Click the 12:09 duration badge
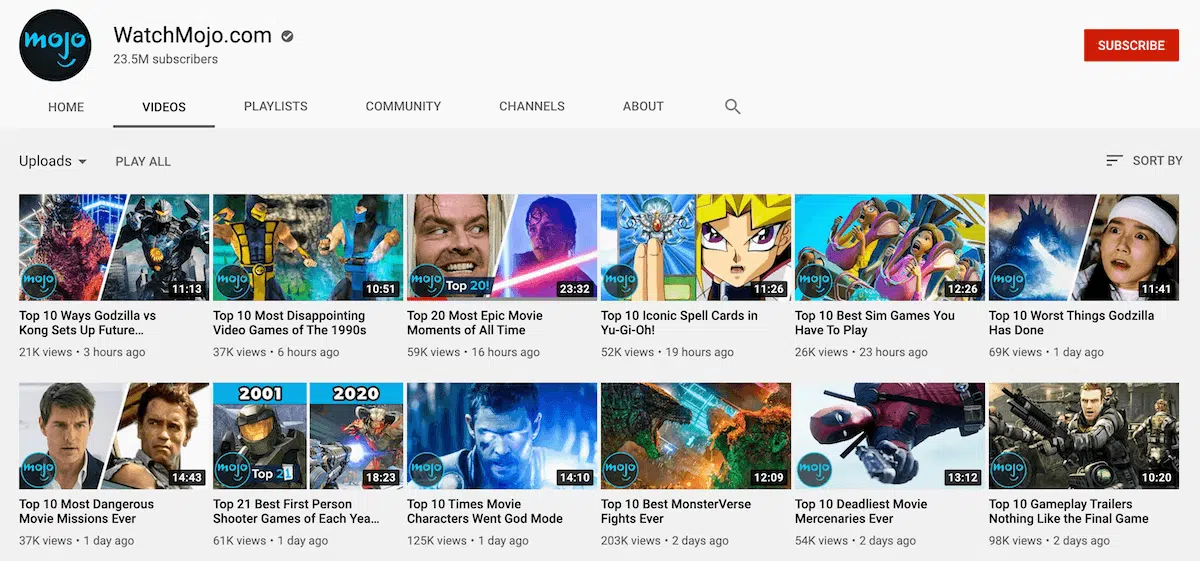Screen dimensions: 1200x561 click(x=768, y=477)
